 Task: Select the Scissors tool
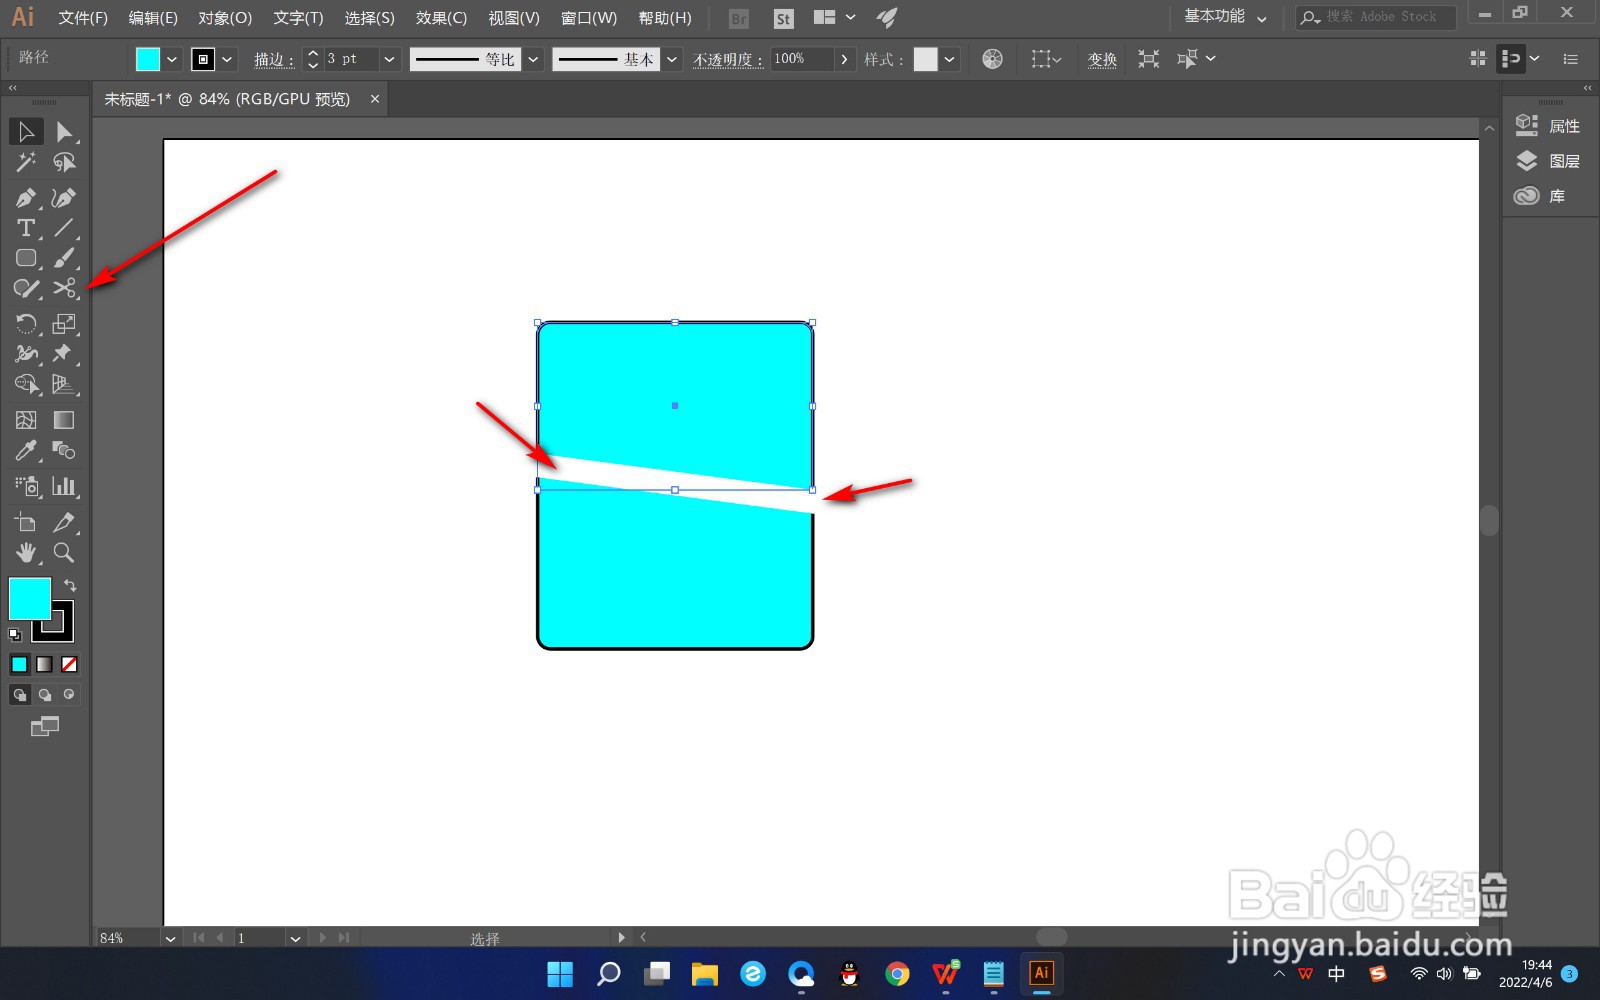64,289
